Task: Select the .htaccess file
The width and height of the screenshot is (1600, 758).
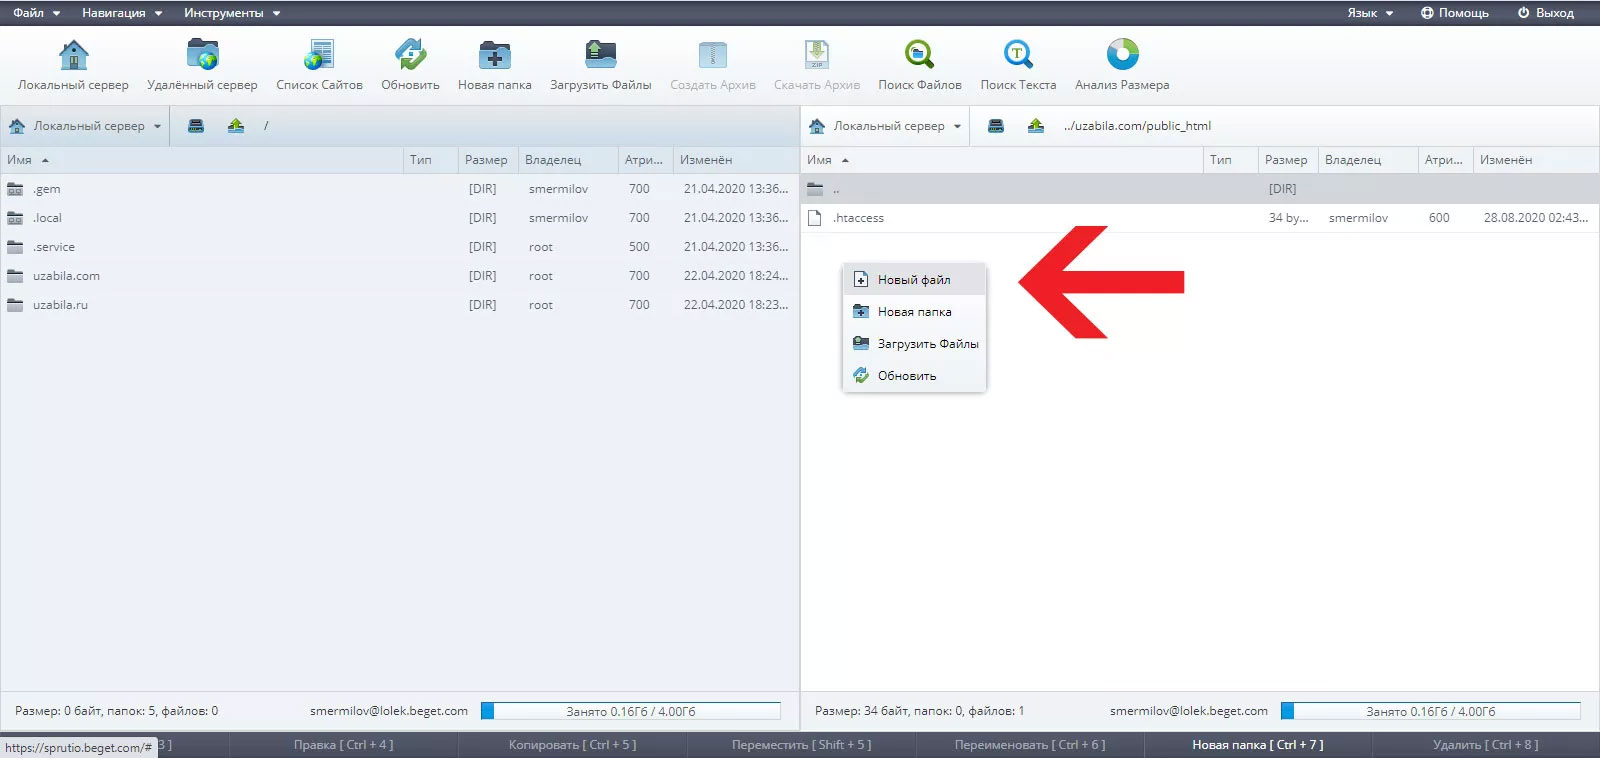Action: pyautogui.click(x=859, y=218)
